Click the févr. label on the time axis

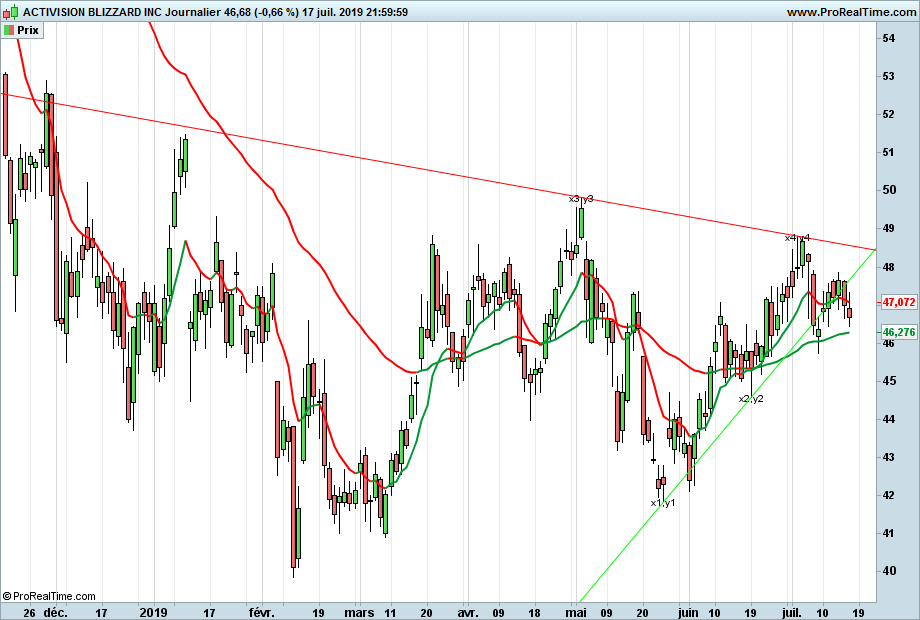tap(261, 613)
